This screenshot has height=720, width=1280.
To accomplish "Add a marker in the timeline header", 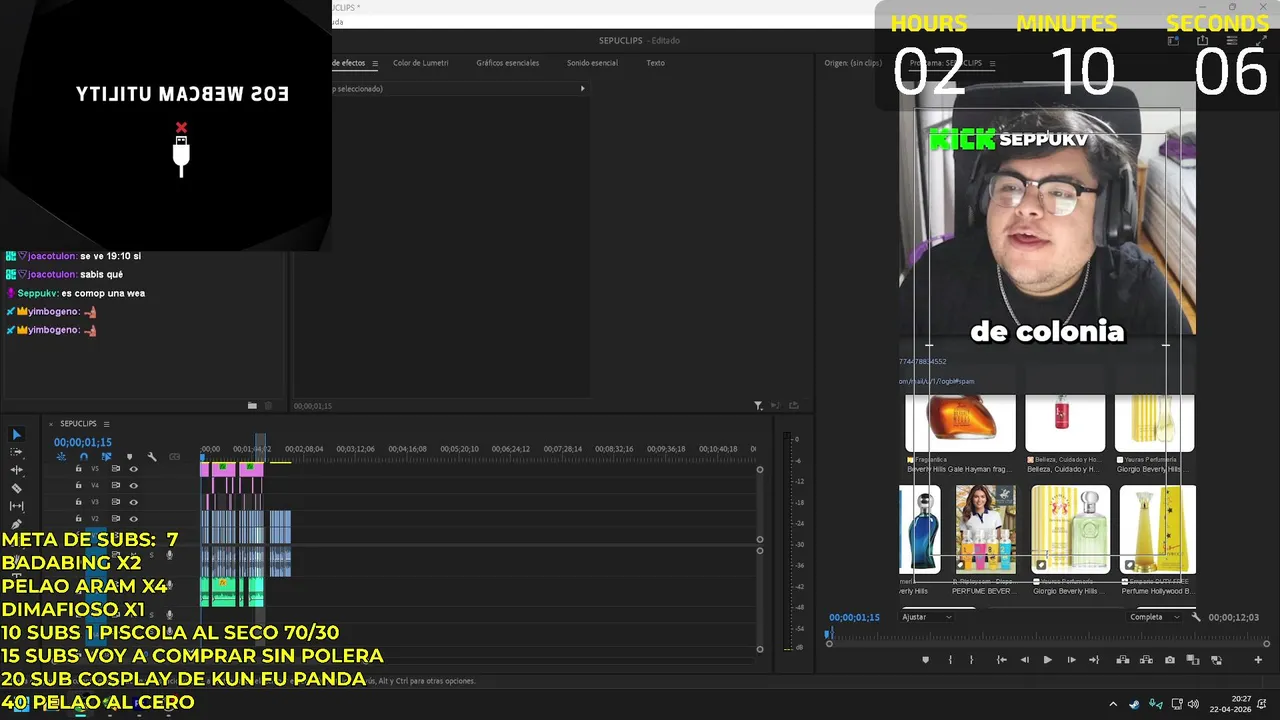I will click(129, 457).
